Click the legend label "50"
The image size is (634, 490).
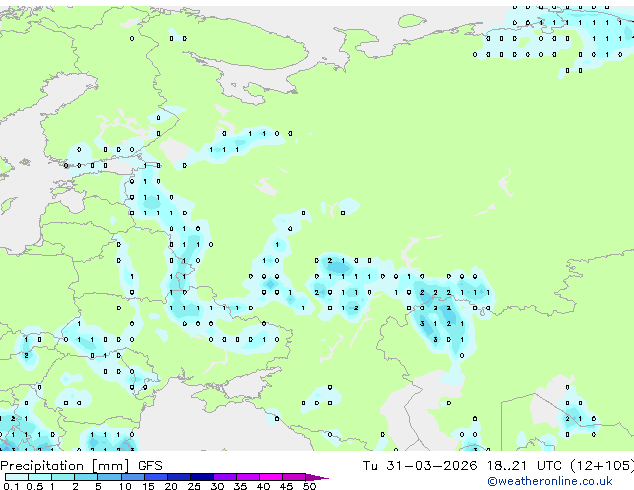click(x=309, y=486)
